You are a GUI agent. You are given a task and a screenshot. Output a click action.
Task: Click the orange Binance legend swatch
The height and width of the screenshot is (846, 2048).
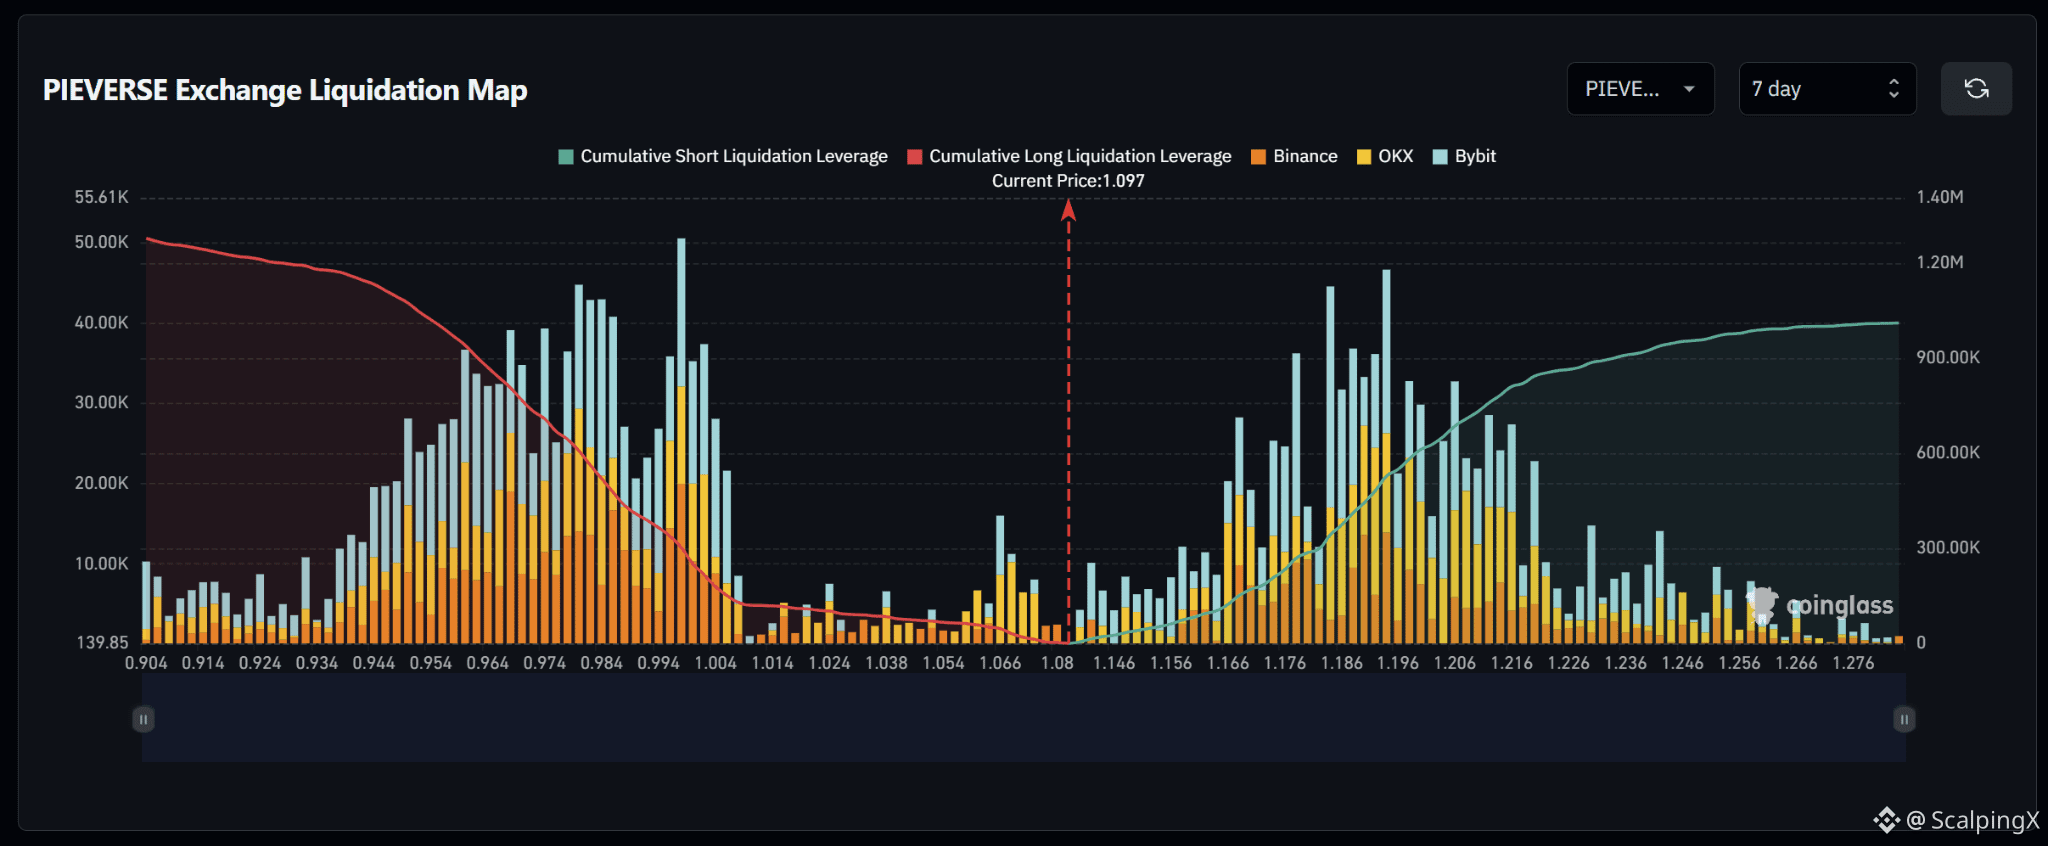point(1258,157)
